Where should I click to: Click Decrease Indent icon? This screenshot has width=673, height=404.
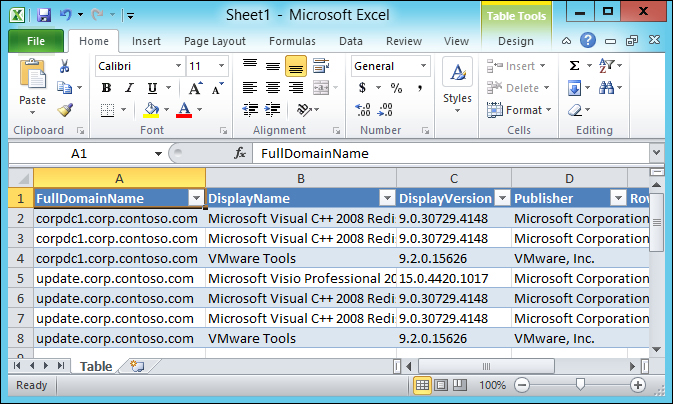(x=250, y=110)
